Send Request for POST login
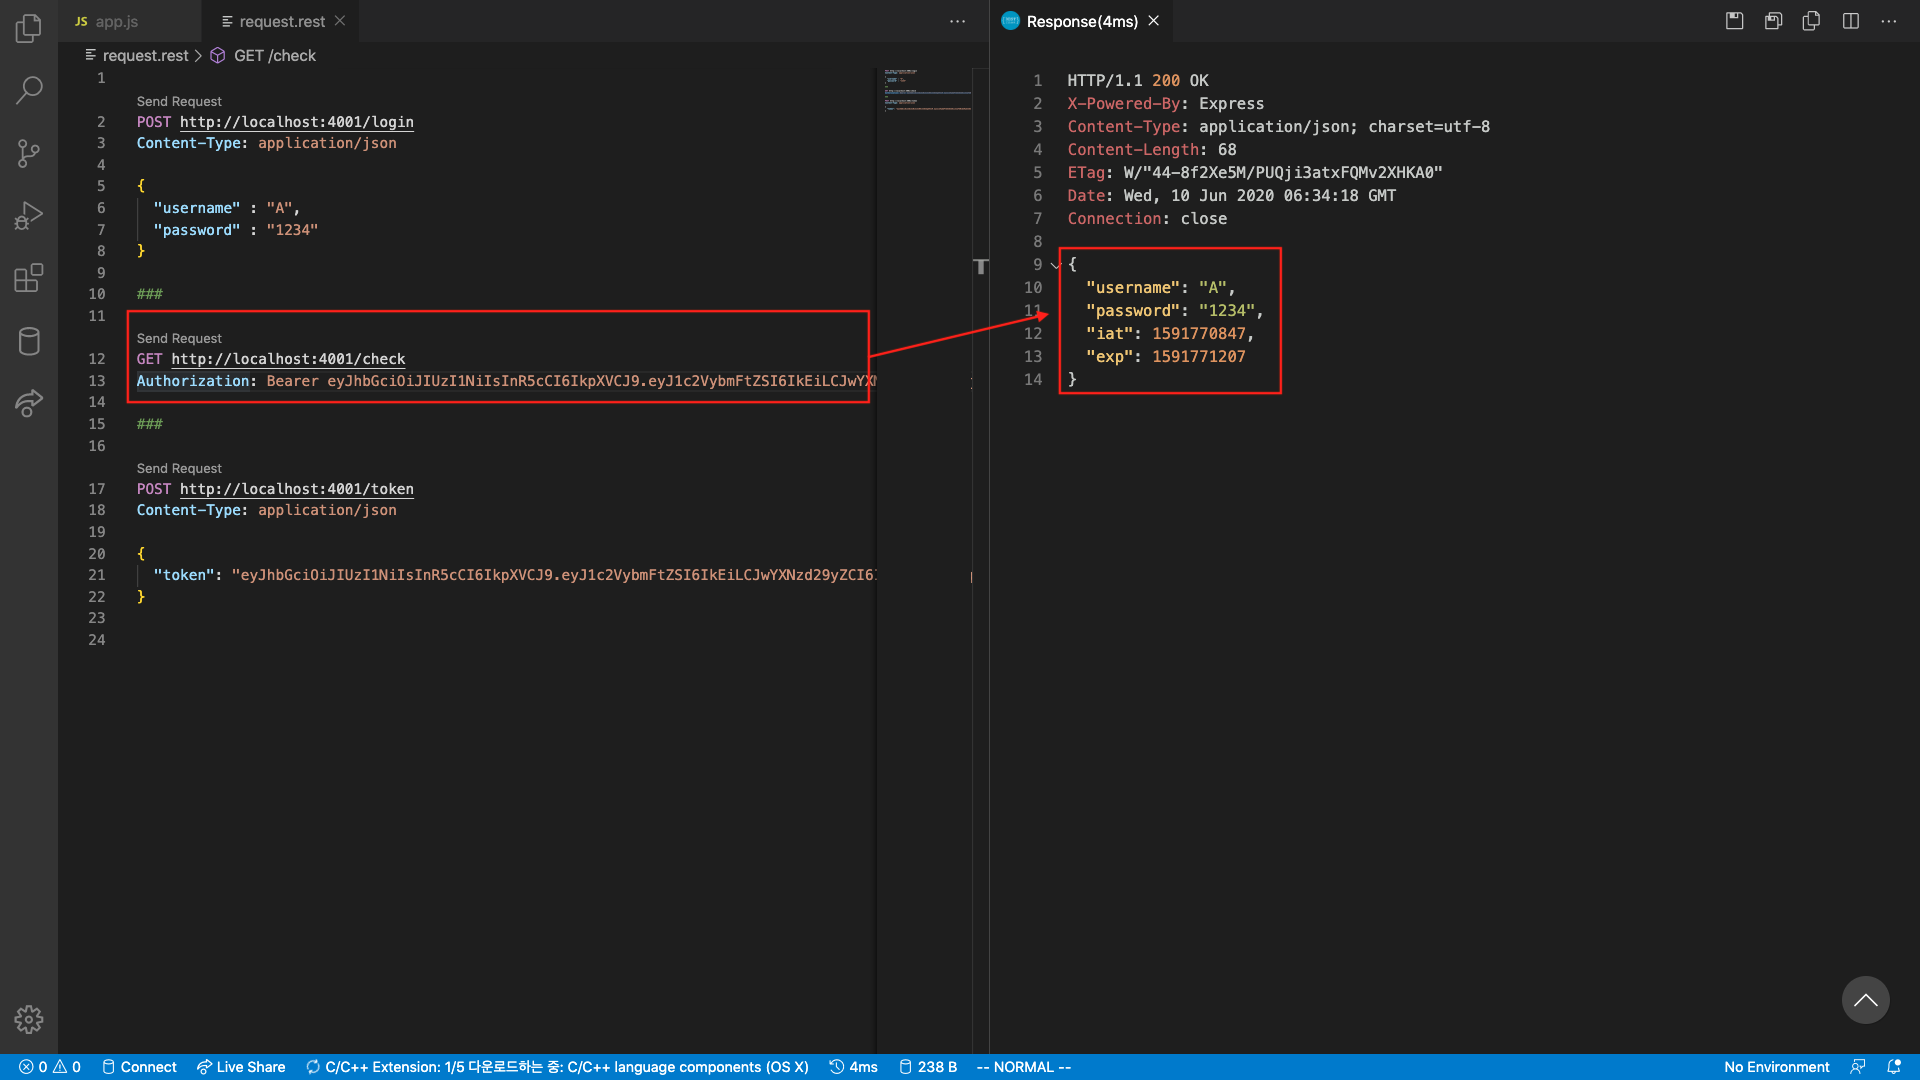1920x1080 pixels. click(179, 101)
